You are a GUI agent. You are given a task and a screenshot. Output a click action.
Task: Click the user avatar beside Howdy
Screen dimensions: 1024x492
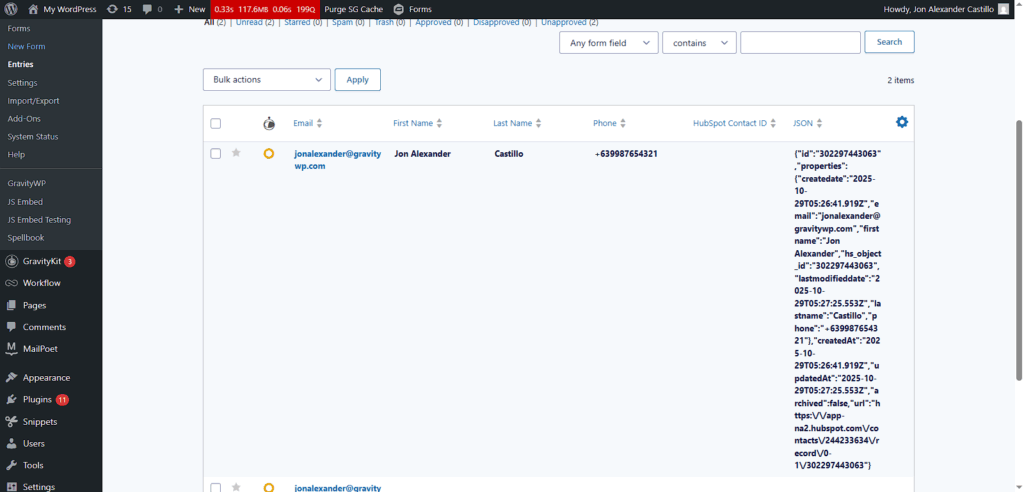pyautogui.click(x=1003, y=9)
